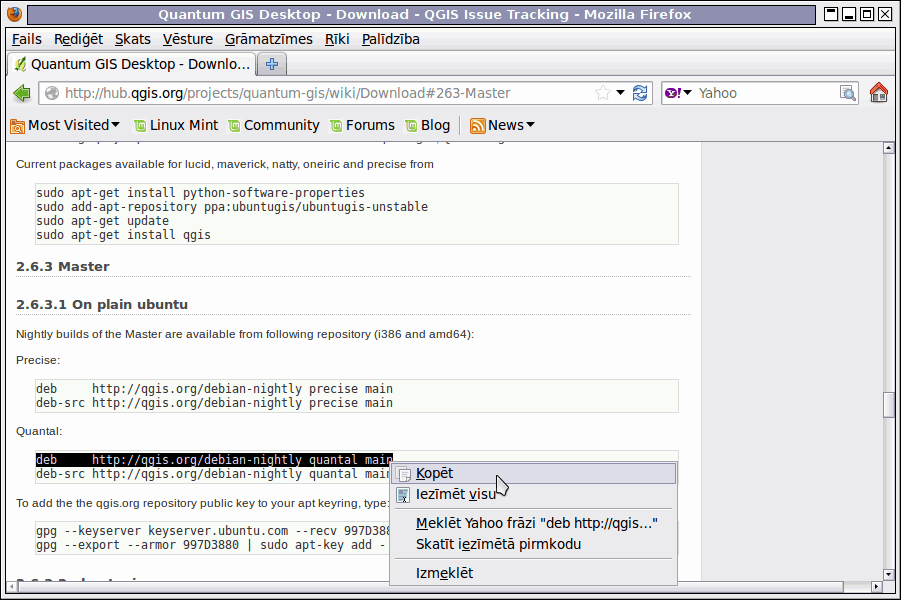
Task: Click the News RSS feed icon
Action: pos(478,125)
